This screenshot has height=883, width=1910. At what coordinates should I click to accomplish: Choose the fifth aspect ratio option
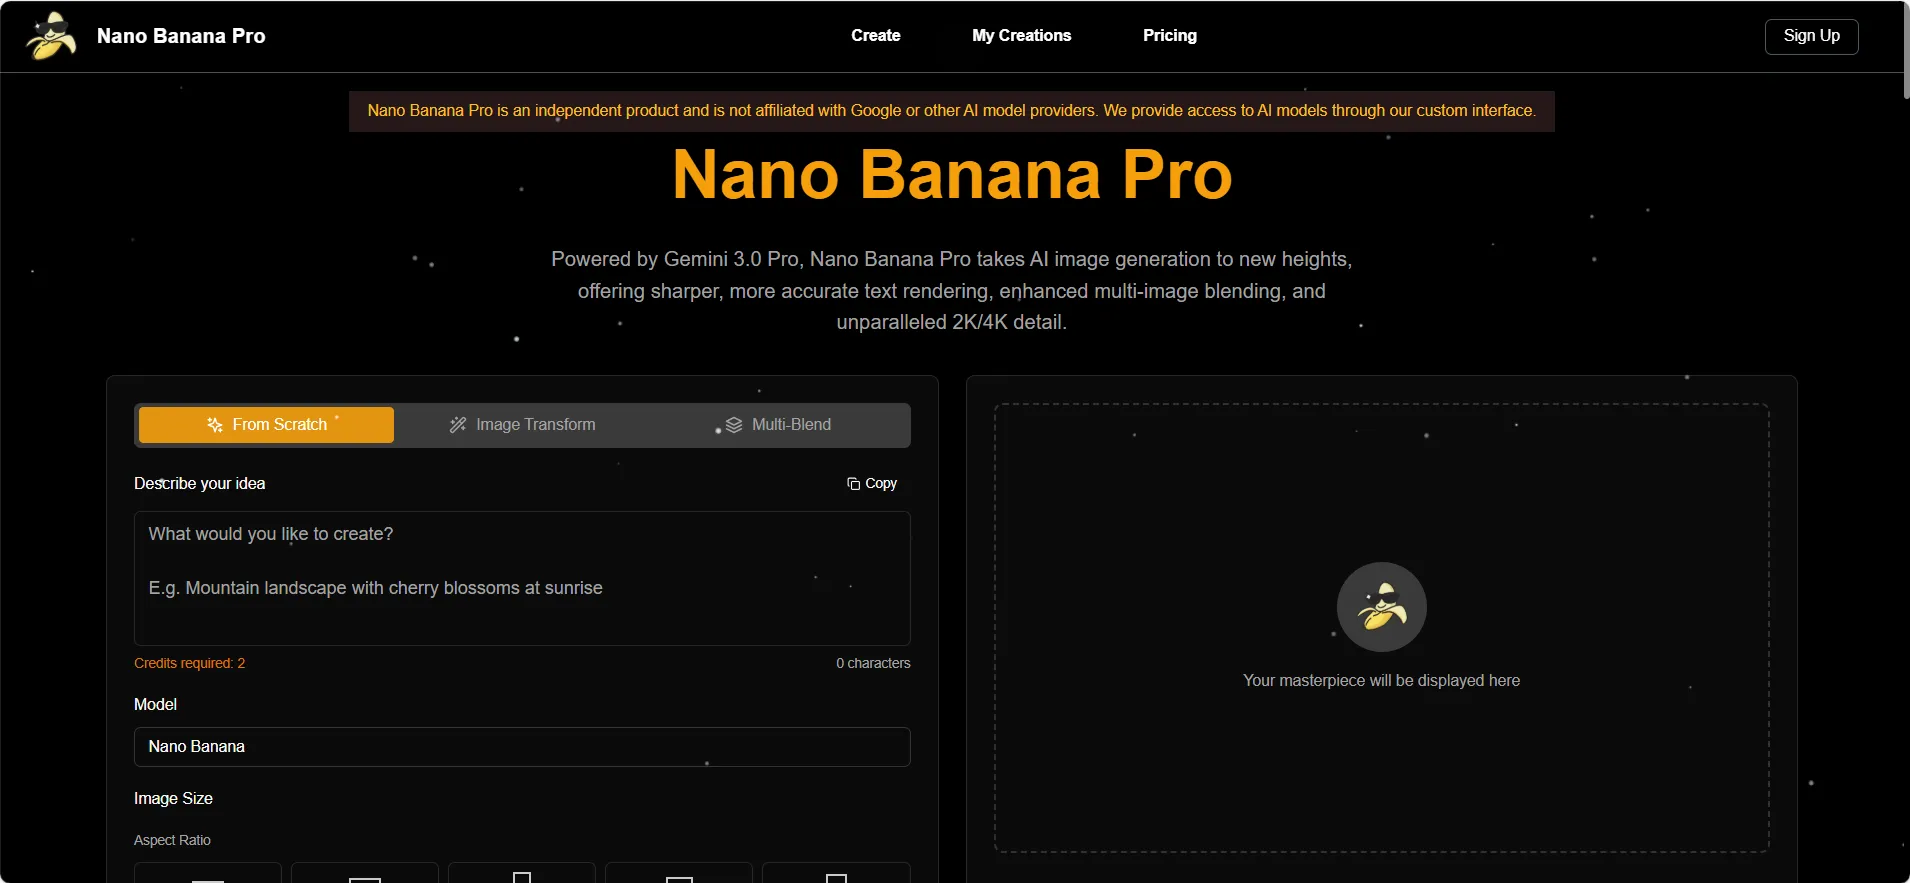coord(836,873)
